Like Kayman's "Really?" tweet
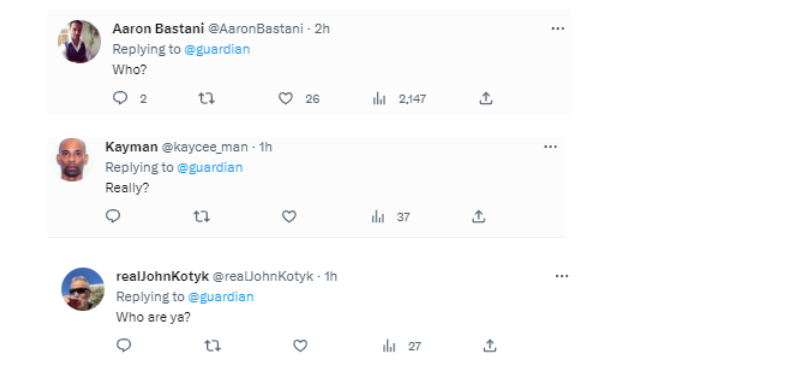This screenshot has width=801, height=387. pyautogui.click(x=289, y=216)
